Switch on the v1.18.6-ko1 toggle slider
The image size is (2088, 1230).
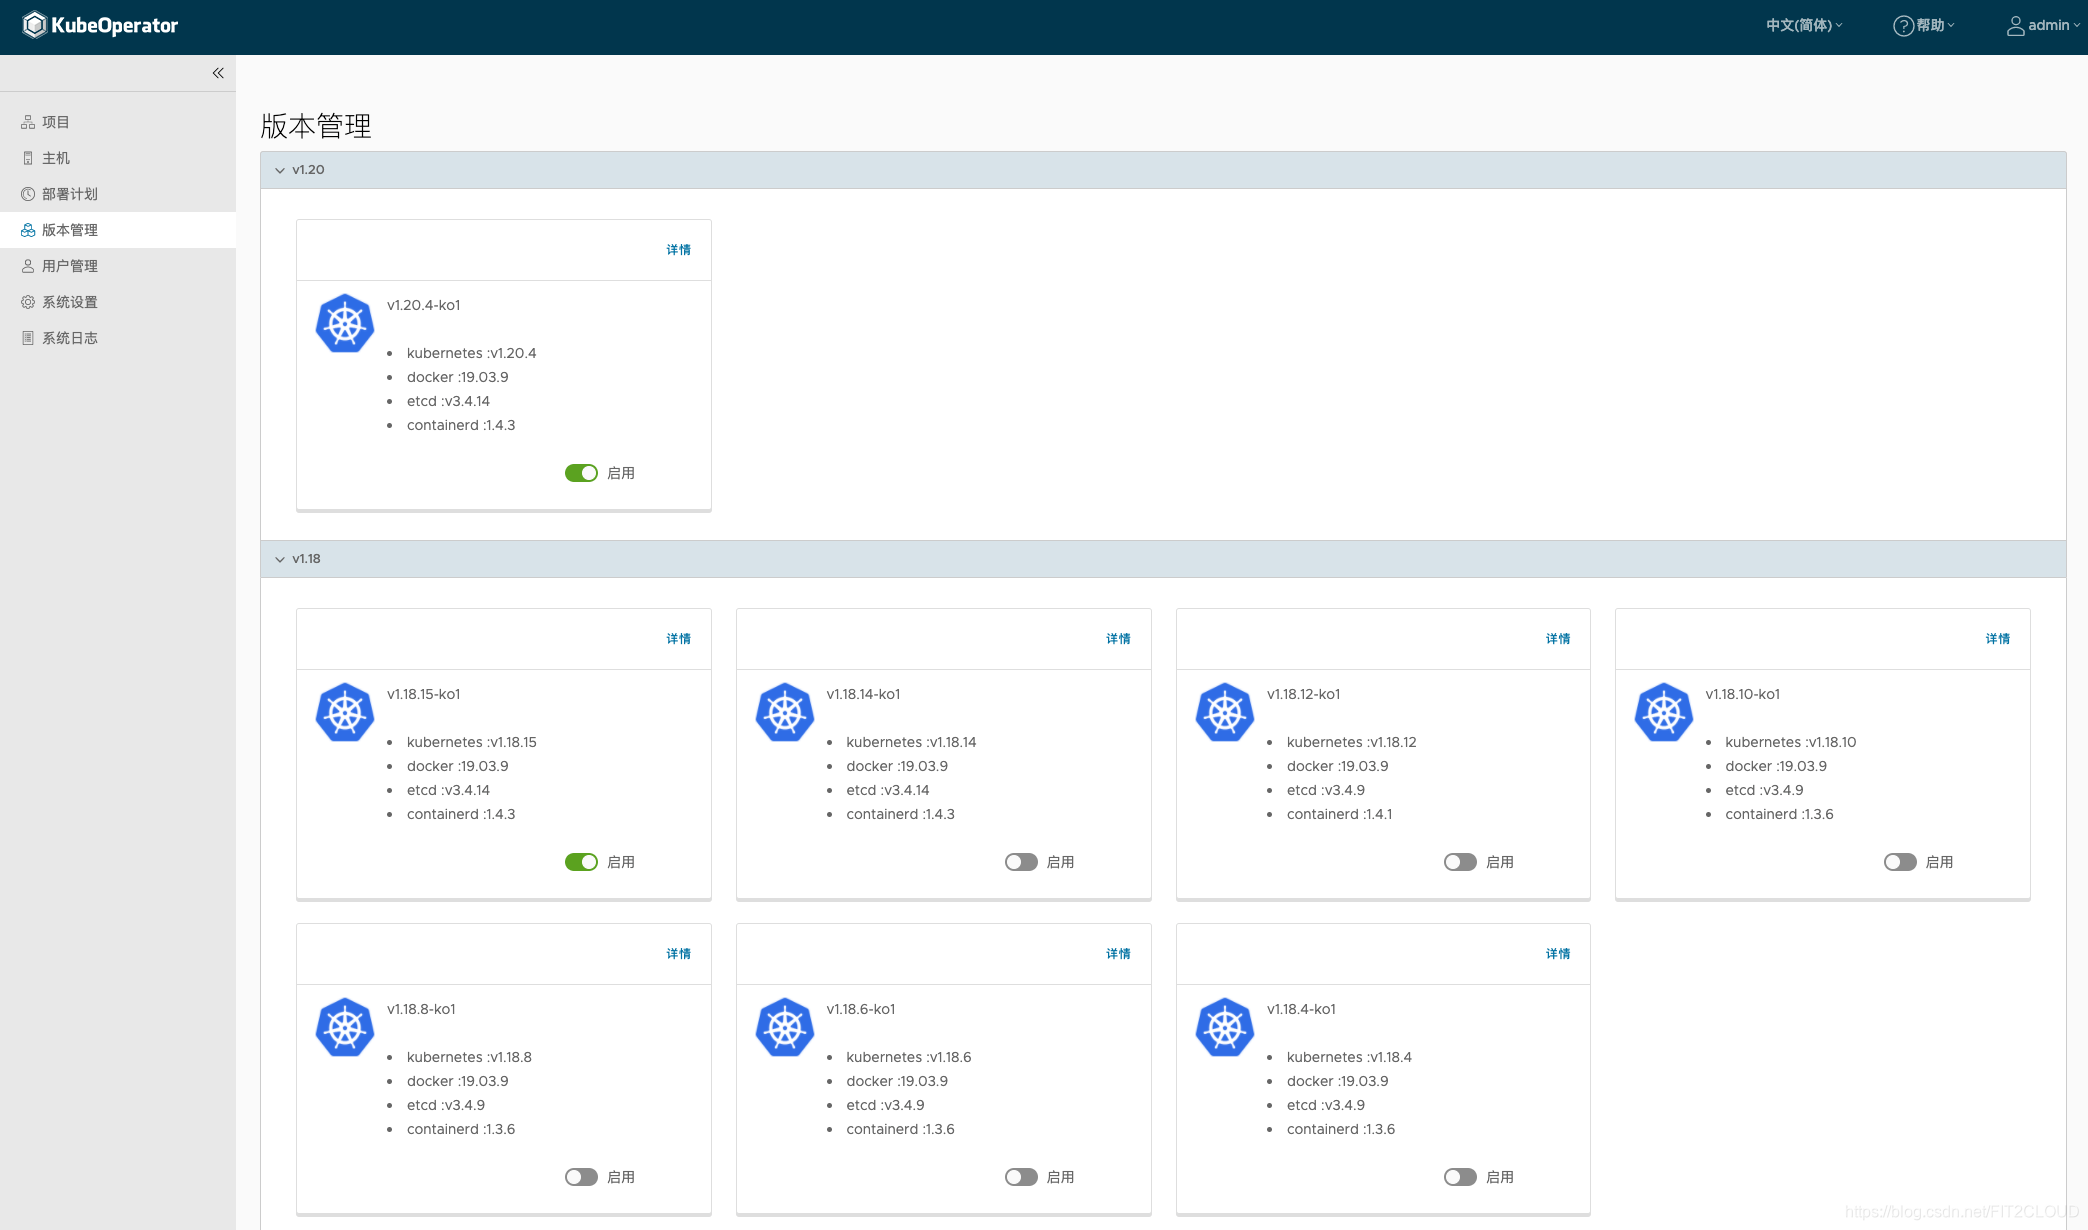(1021, 1177)
